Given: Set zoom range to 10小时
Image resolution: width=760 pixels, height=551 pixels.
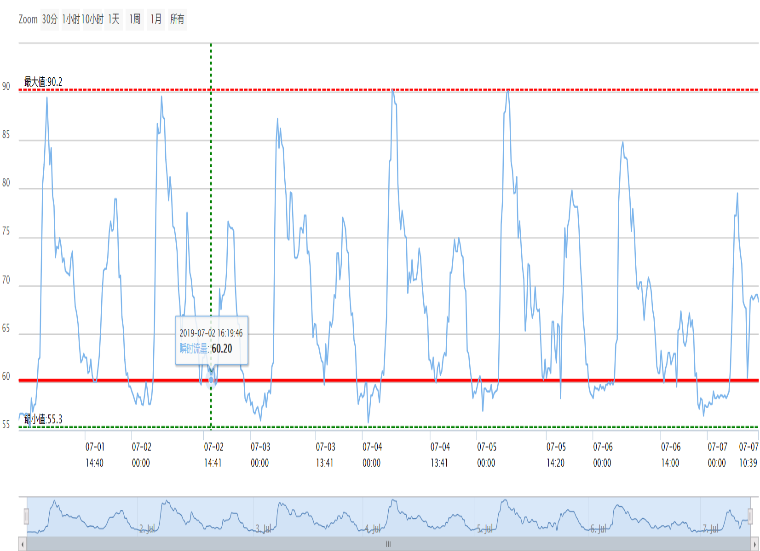Looking at the screenshot, I should tap(93, 19).
